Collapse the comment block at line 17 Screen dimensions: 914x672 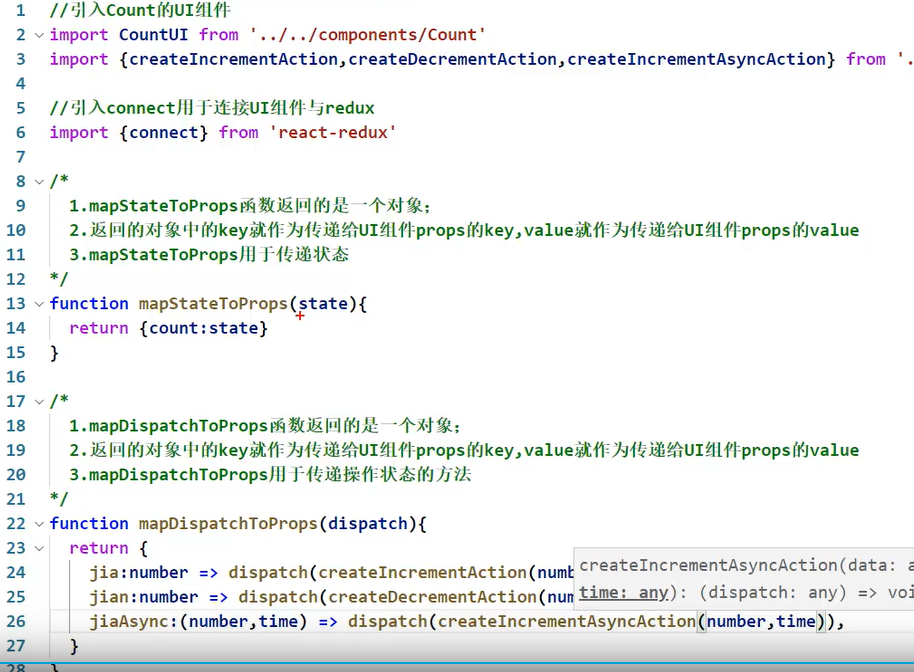point(39,402)
